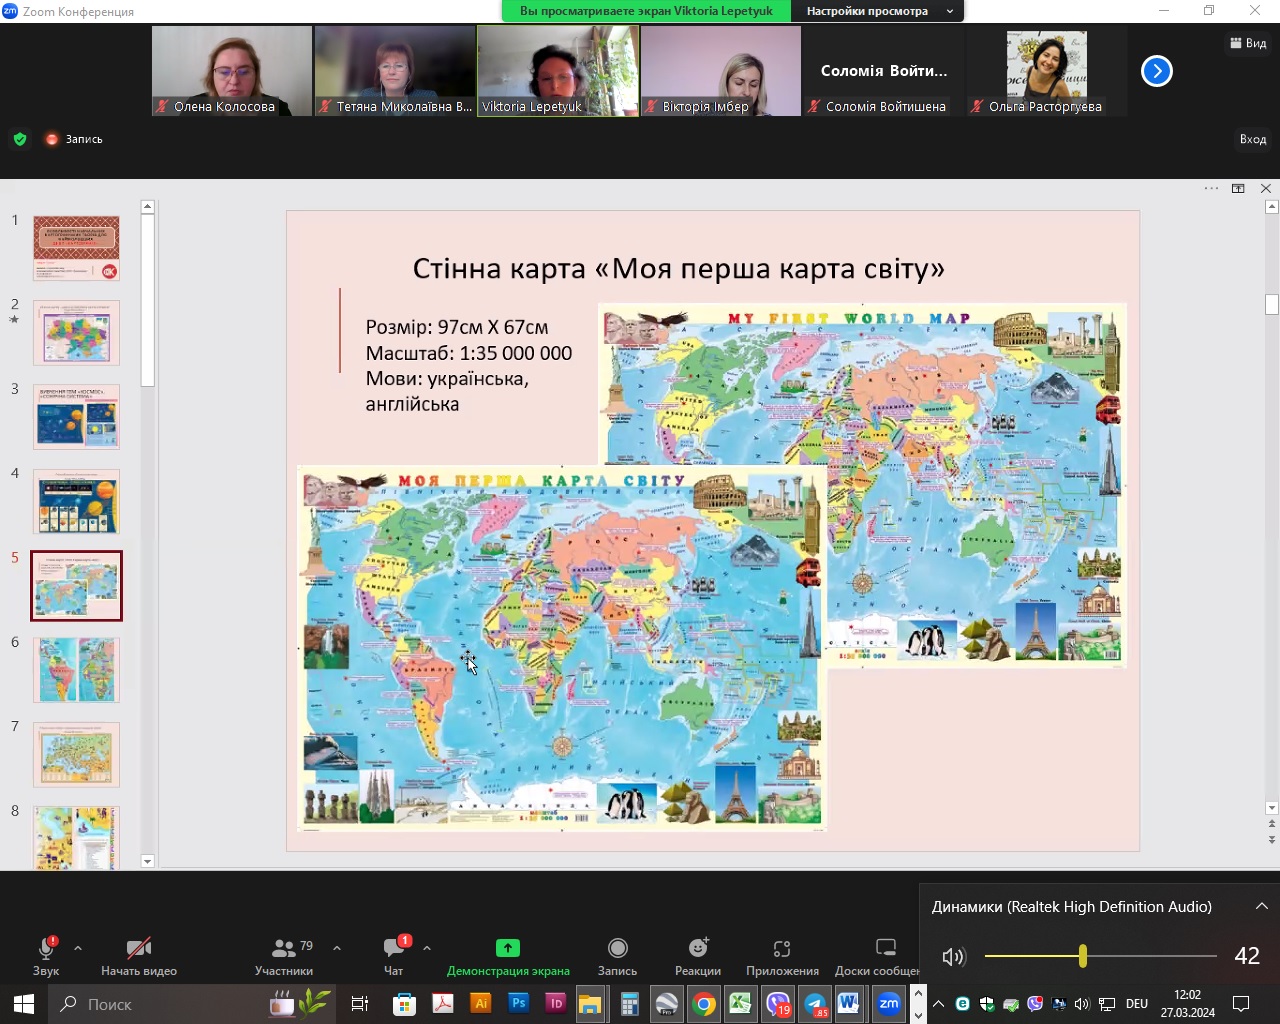Select slide 6 thumbnail in the panel

(x=77, y=670)
